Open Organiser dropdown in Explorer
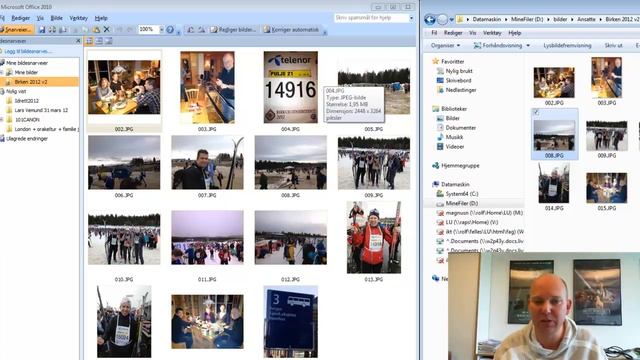The height and width of the screenshot is (360, 640). pyautogui.click(x=445, y=45)
